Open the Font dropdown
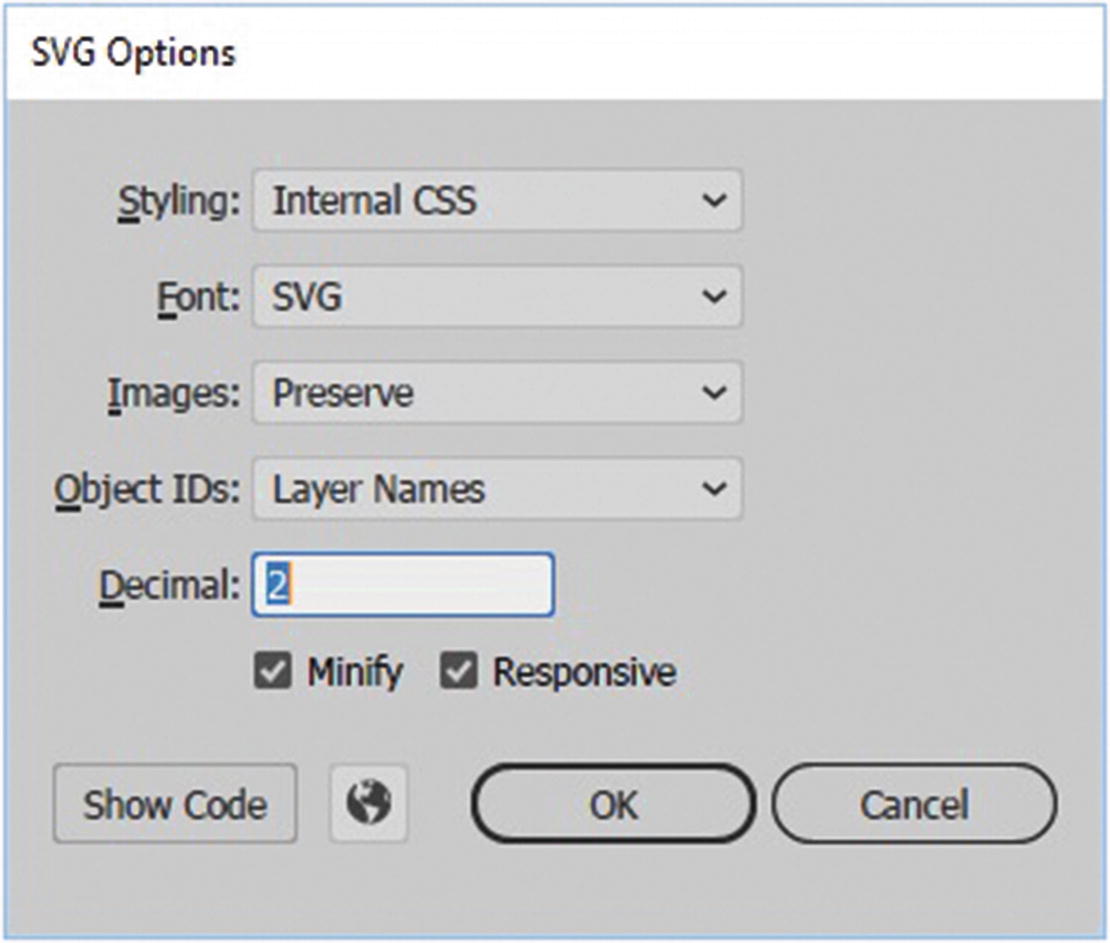The image size is (1110, 943). [x=495, y=297]
